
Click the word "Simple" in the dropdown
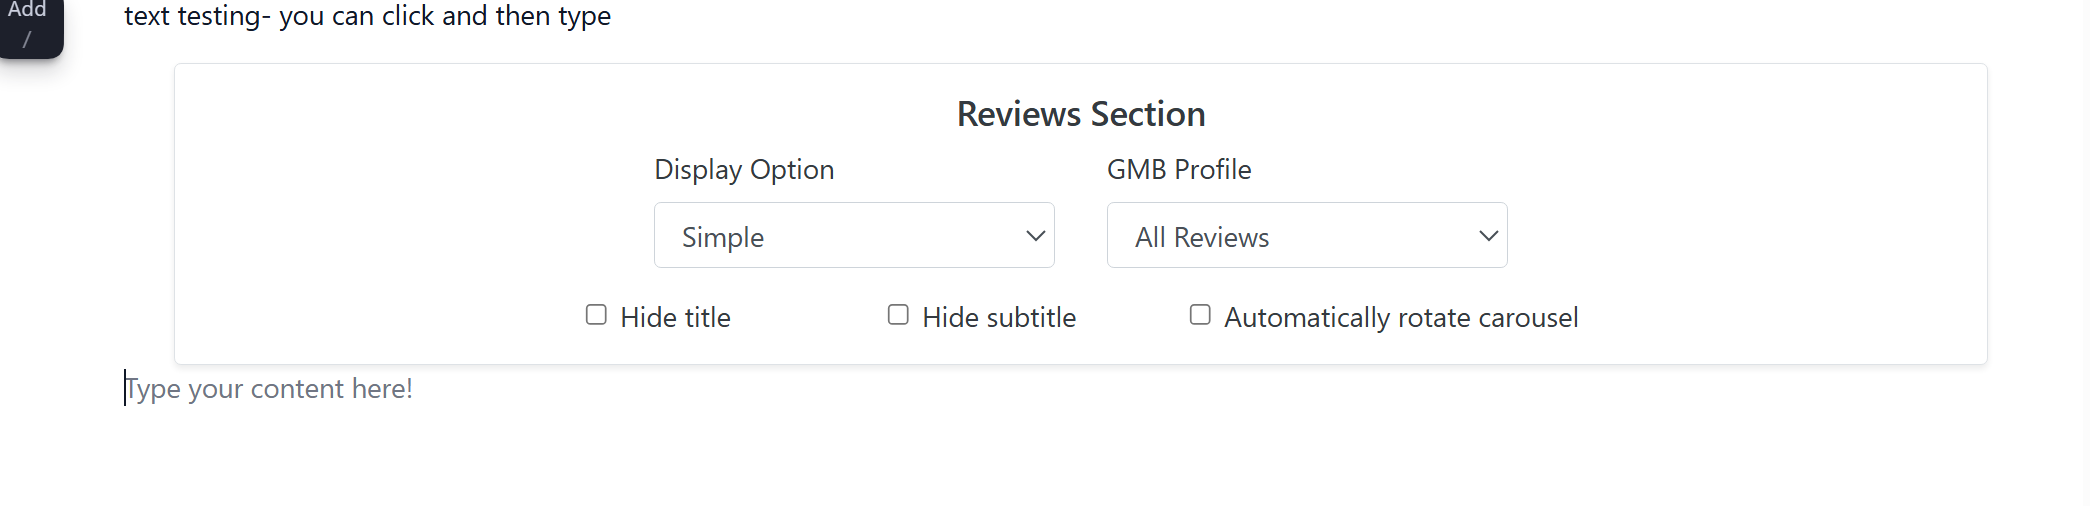click(x=722, y=238)
